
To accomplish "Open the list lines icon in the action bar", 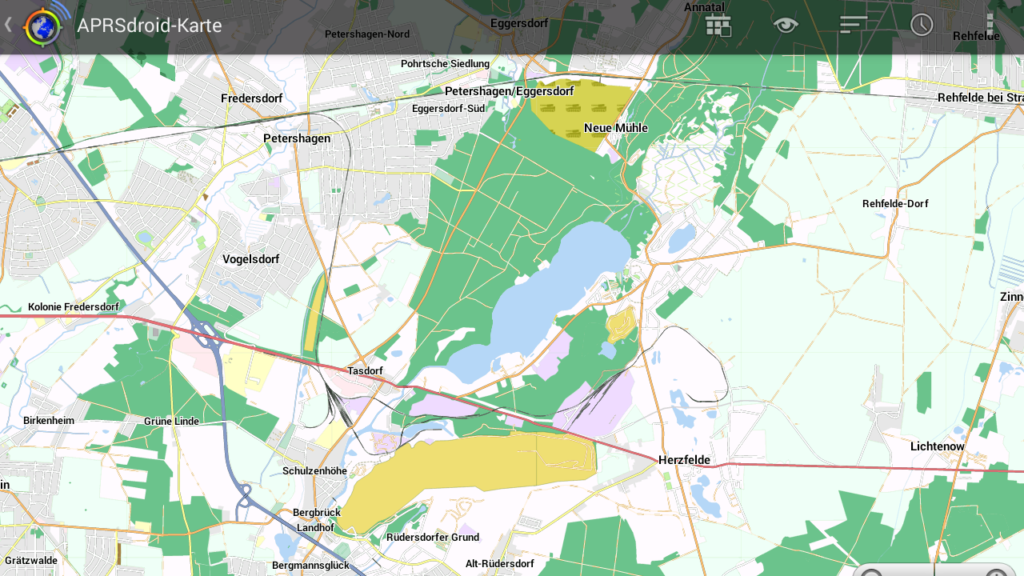I will (853, 25).
